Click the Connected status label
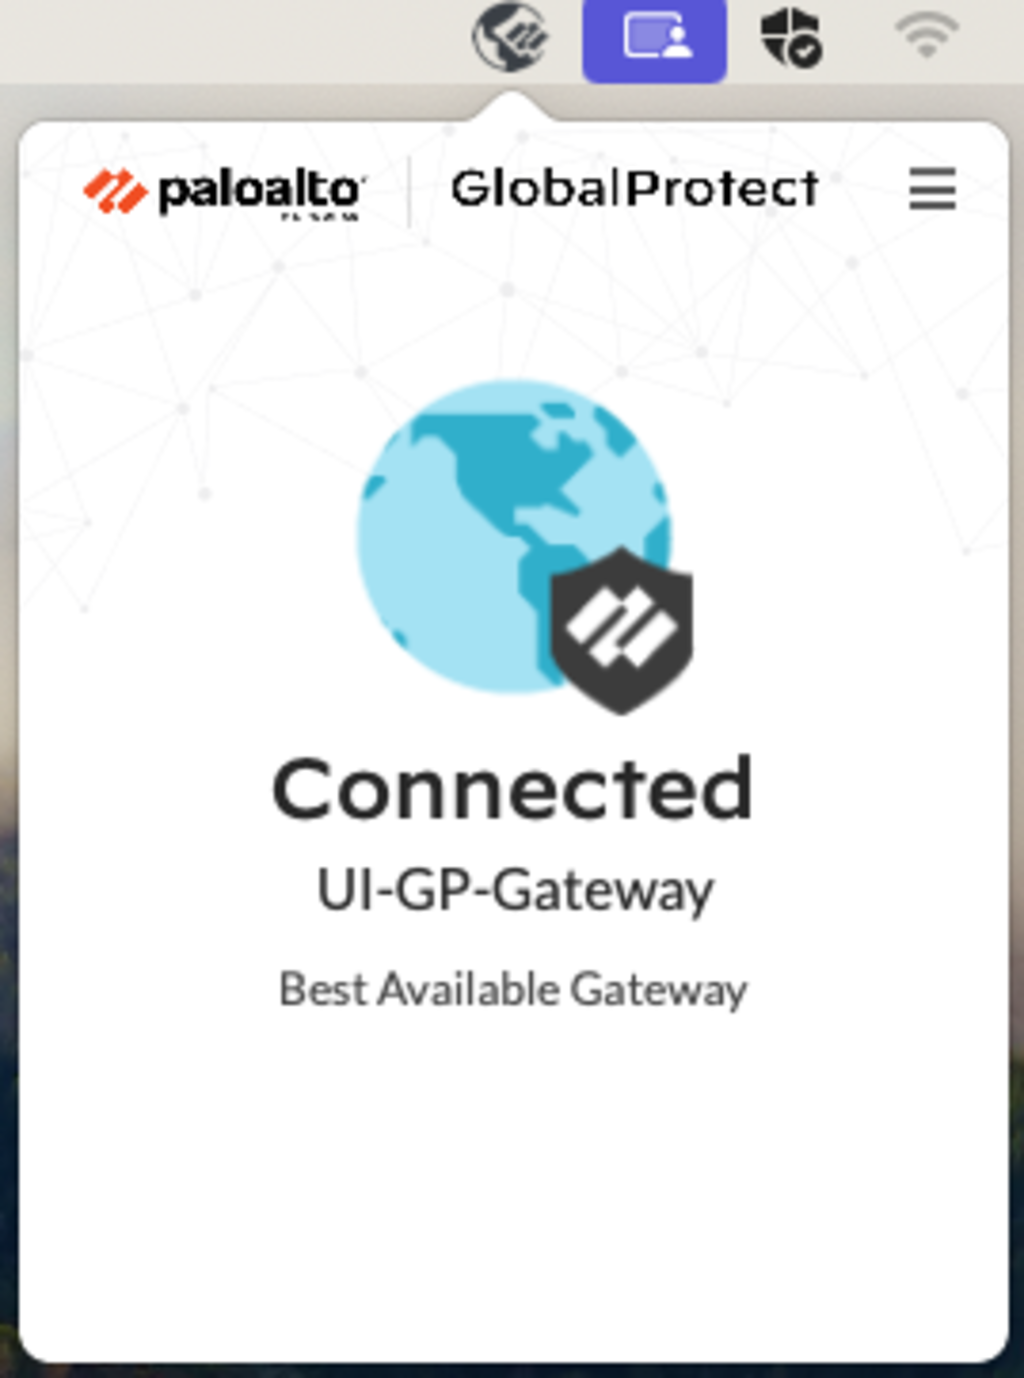 click(512, 789)
